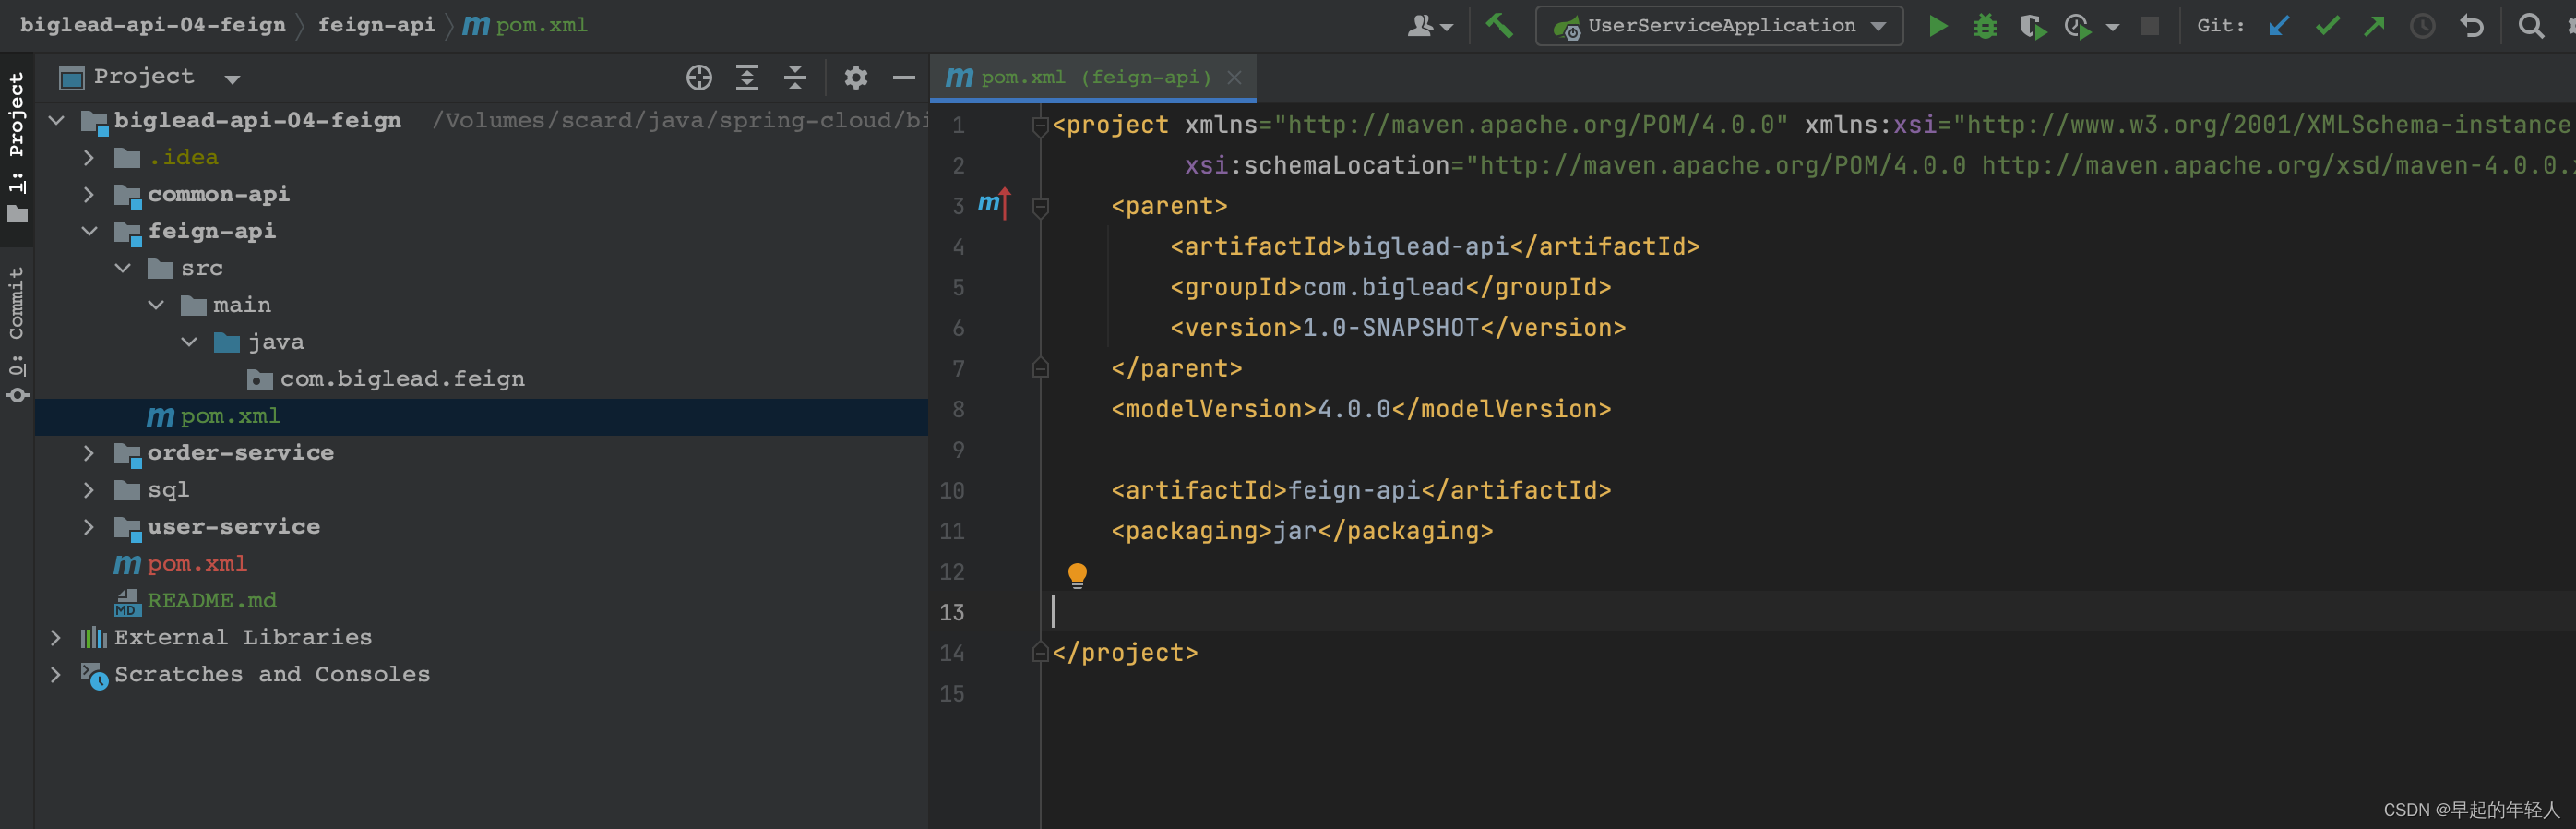Image resolution: width=2576 pixels, height=829 pixels.
Task: Click the Build project hammer icon
Action: point(1498,26)
